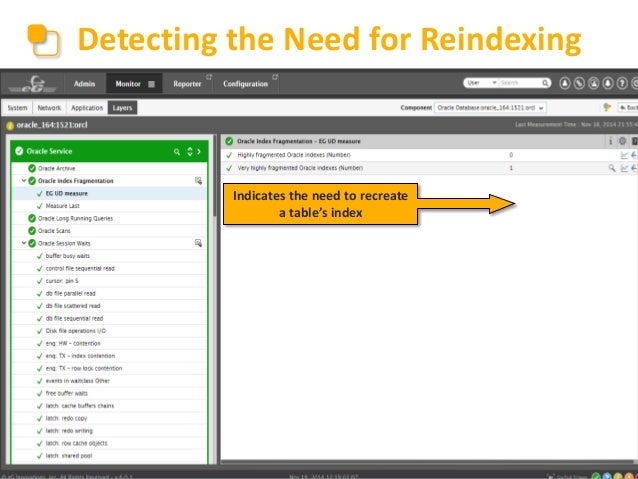Select EG UD measure item
638x479 pixels.
(66, 193)
